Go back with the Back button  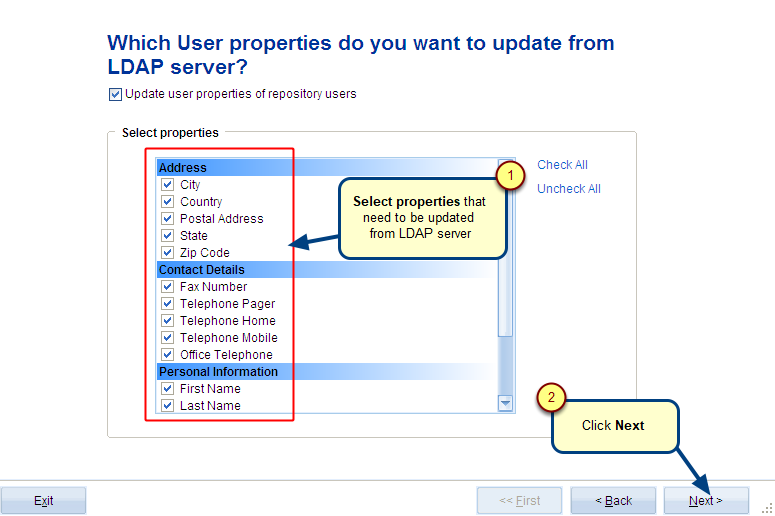click(x=613, y=500)
